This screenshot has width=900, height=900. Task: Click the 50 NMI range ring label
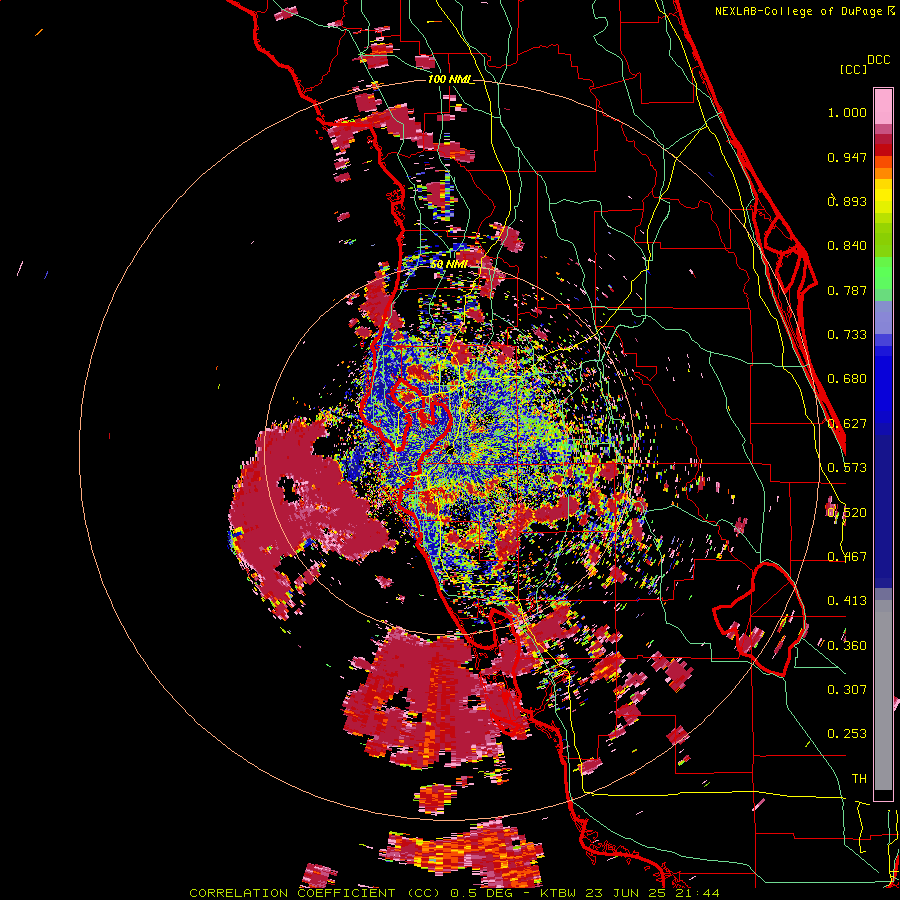coord(448,264)
